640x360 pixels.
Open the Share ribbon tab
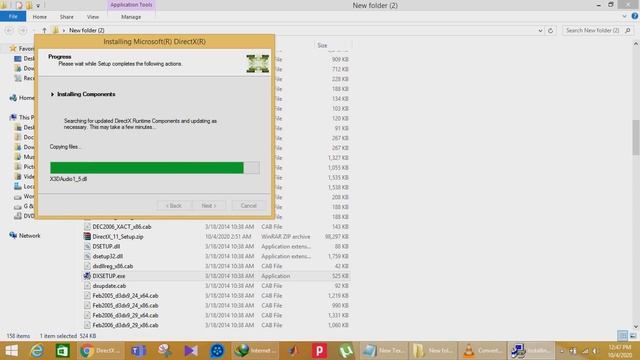67,17
